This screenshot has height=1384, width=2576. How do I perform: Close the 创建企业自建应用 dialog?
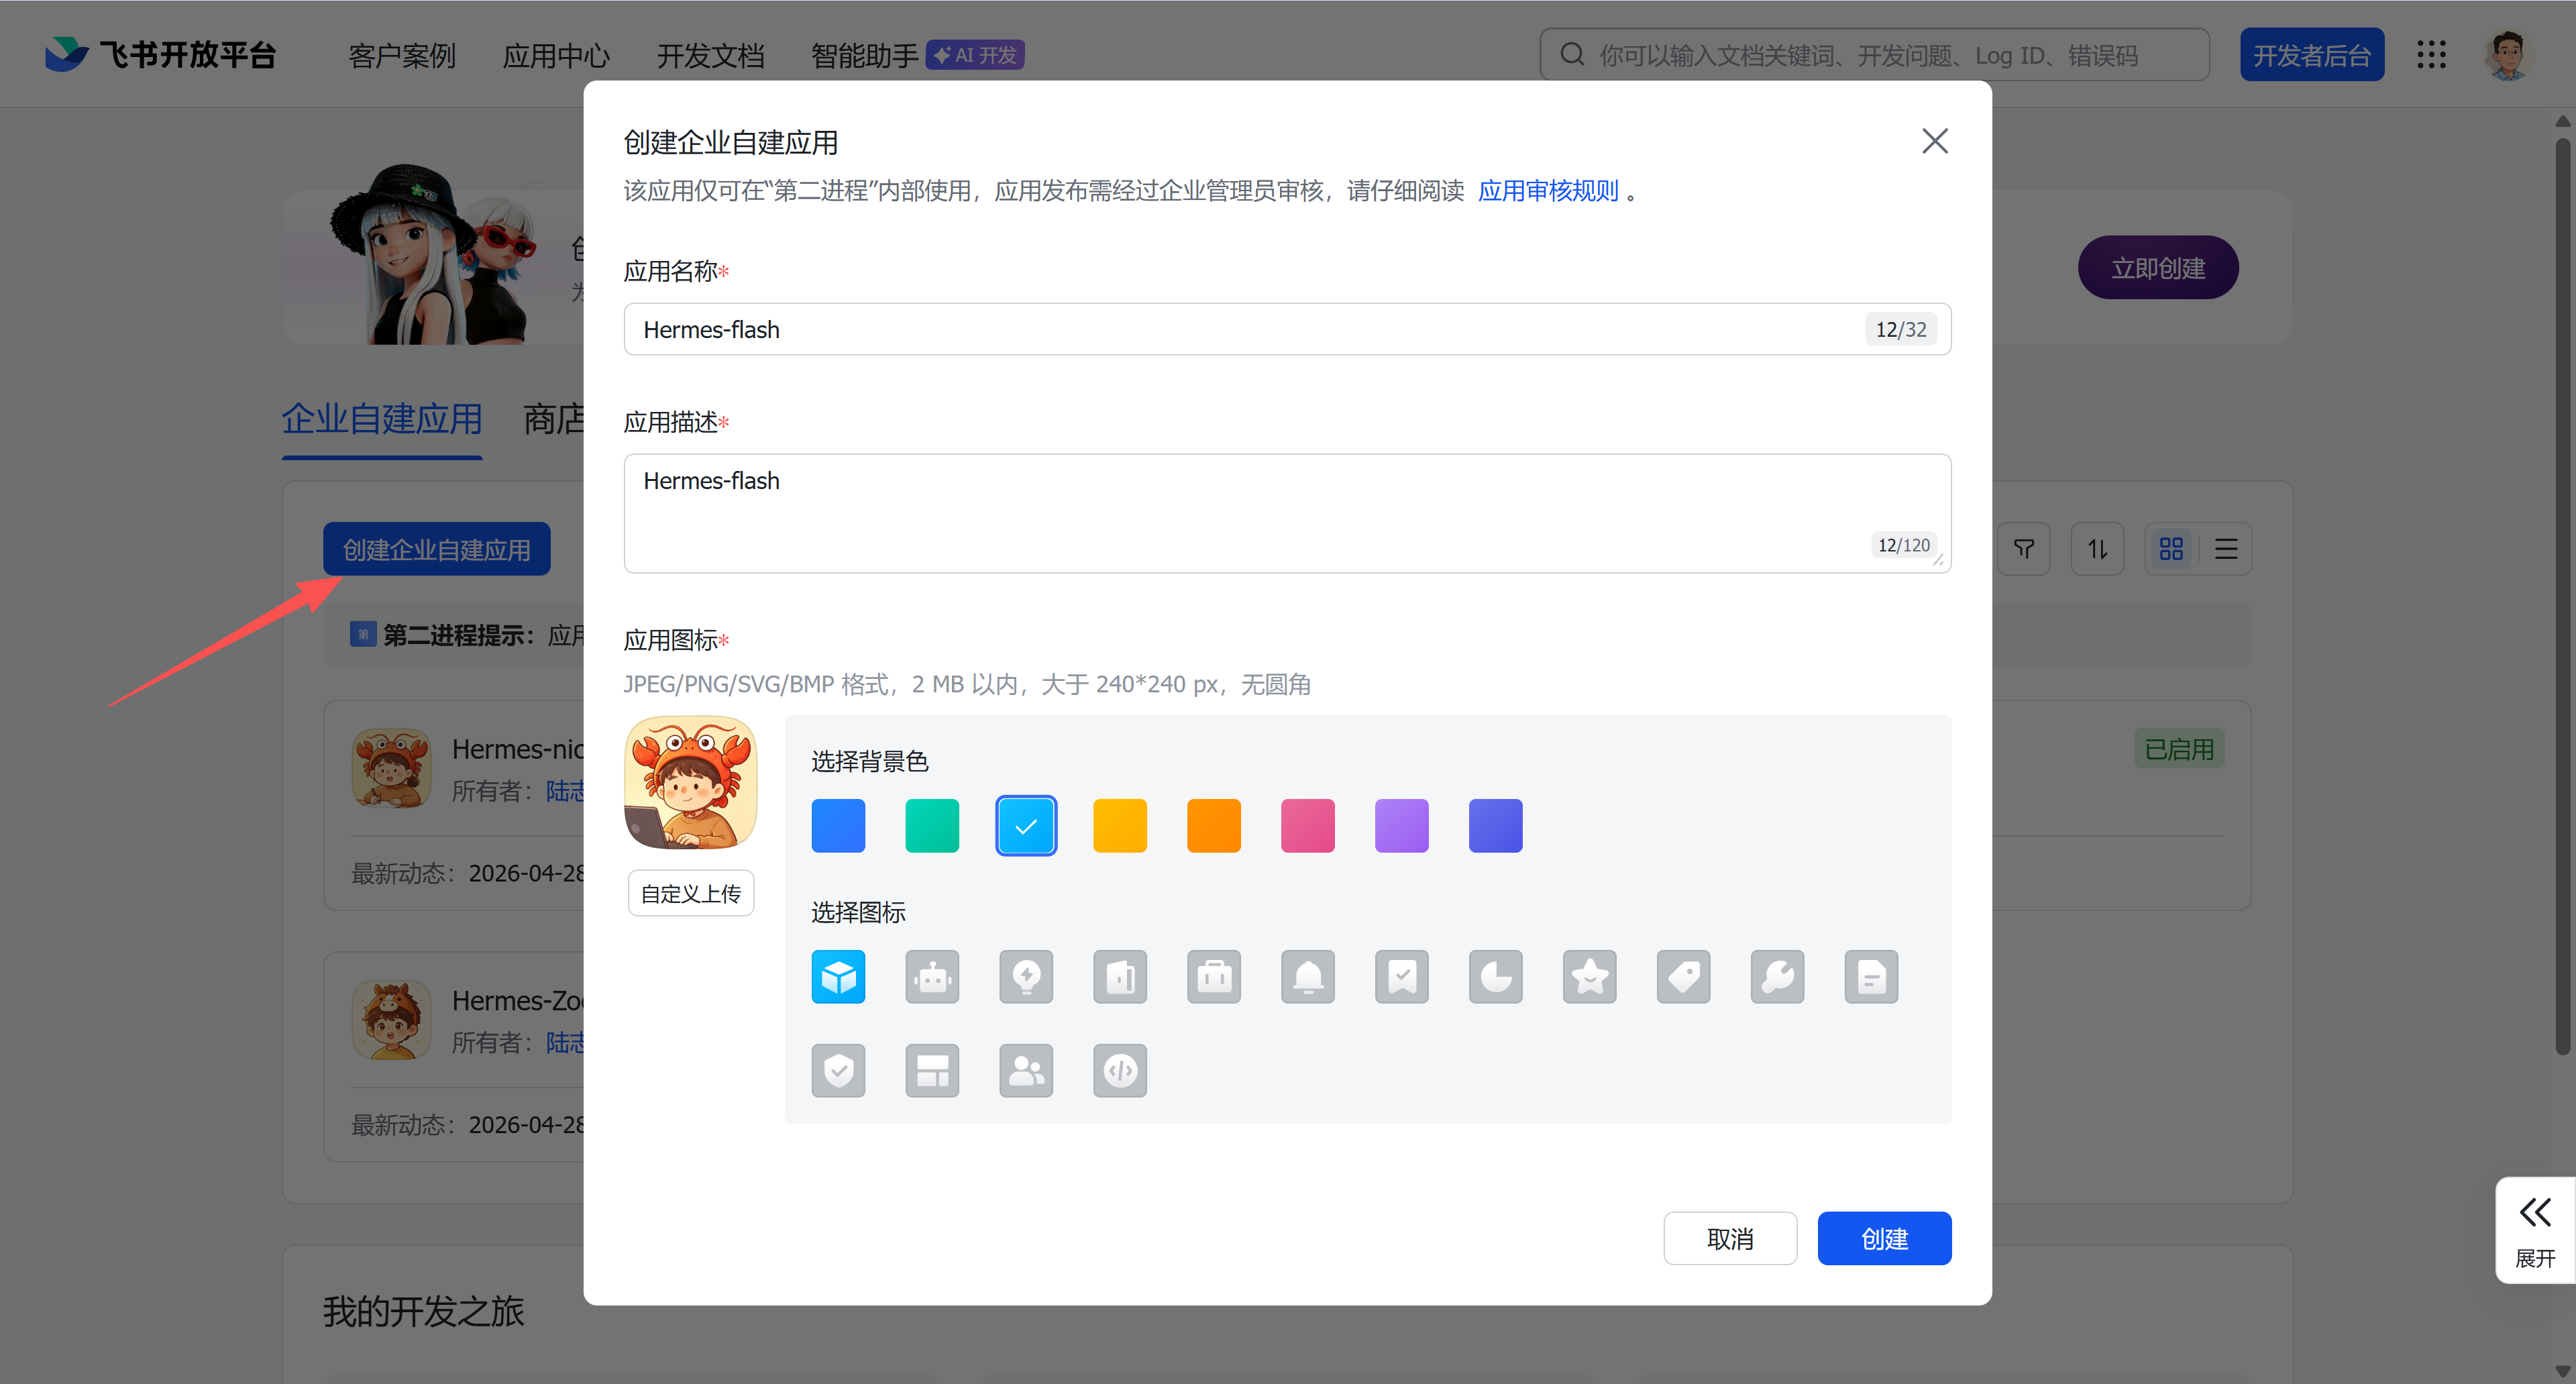pyautogui.click(x=1935, y=141)
